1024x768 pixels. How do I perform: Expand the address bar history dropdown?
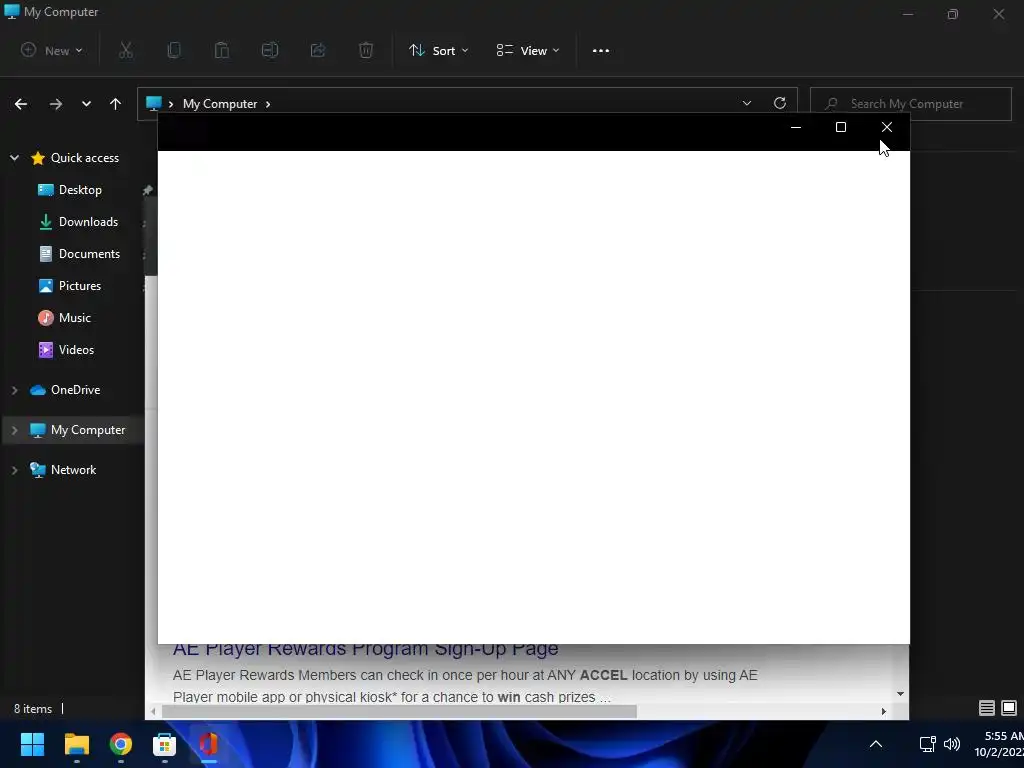tap(746, 103)
